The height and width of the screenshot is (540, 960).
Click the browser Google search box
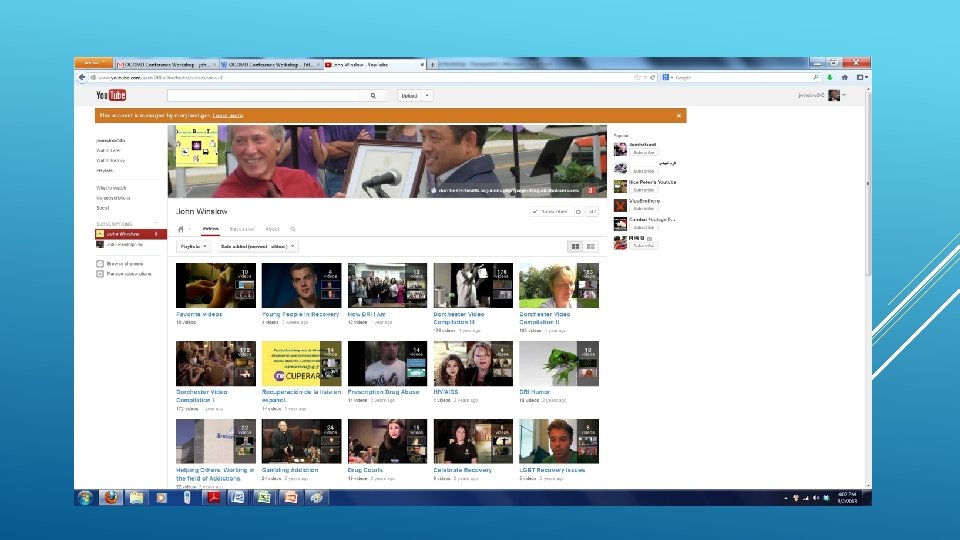[x=743, y=77]
